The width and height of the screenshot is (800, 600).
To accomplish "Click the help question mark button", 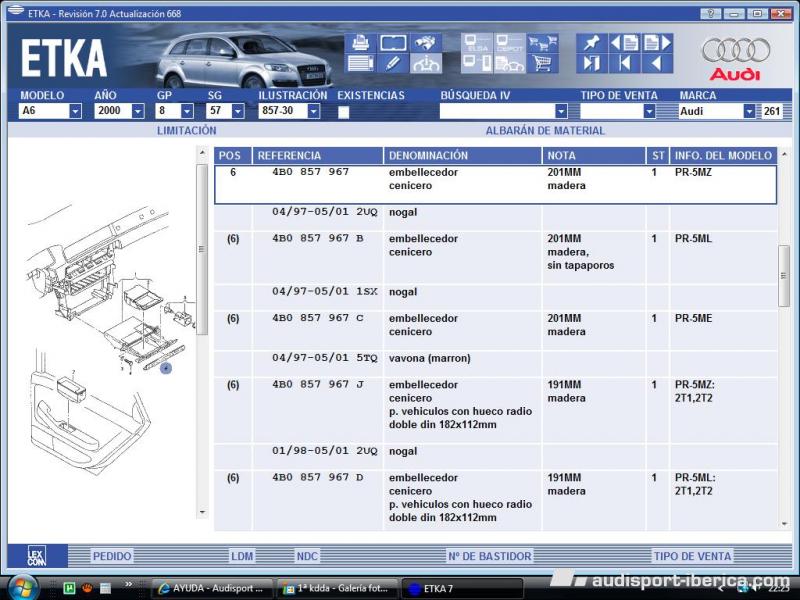I will click(710, 14).
